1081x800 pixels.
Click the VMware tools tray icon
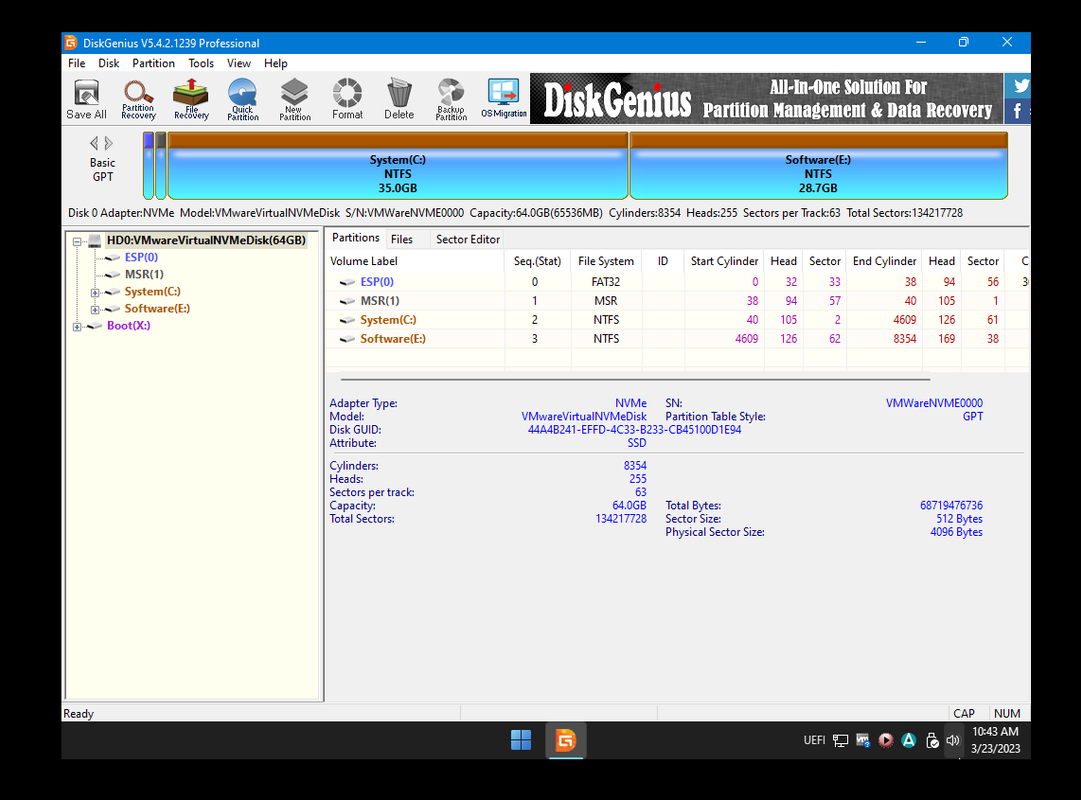pyautogui.click(x=862, y=741)
